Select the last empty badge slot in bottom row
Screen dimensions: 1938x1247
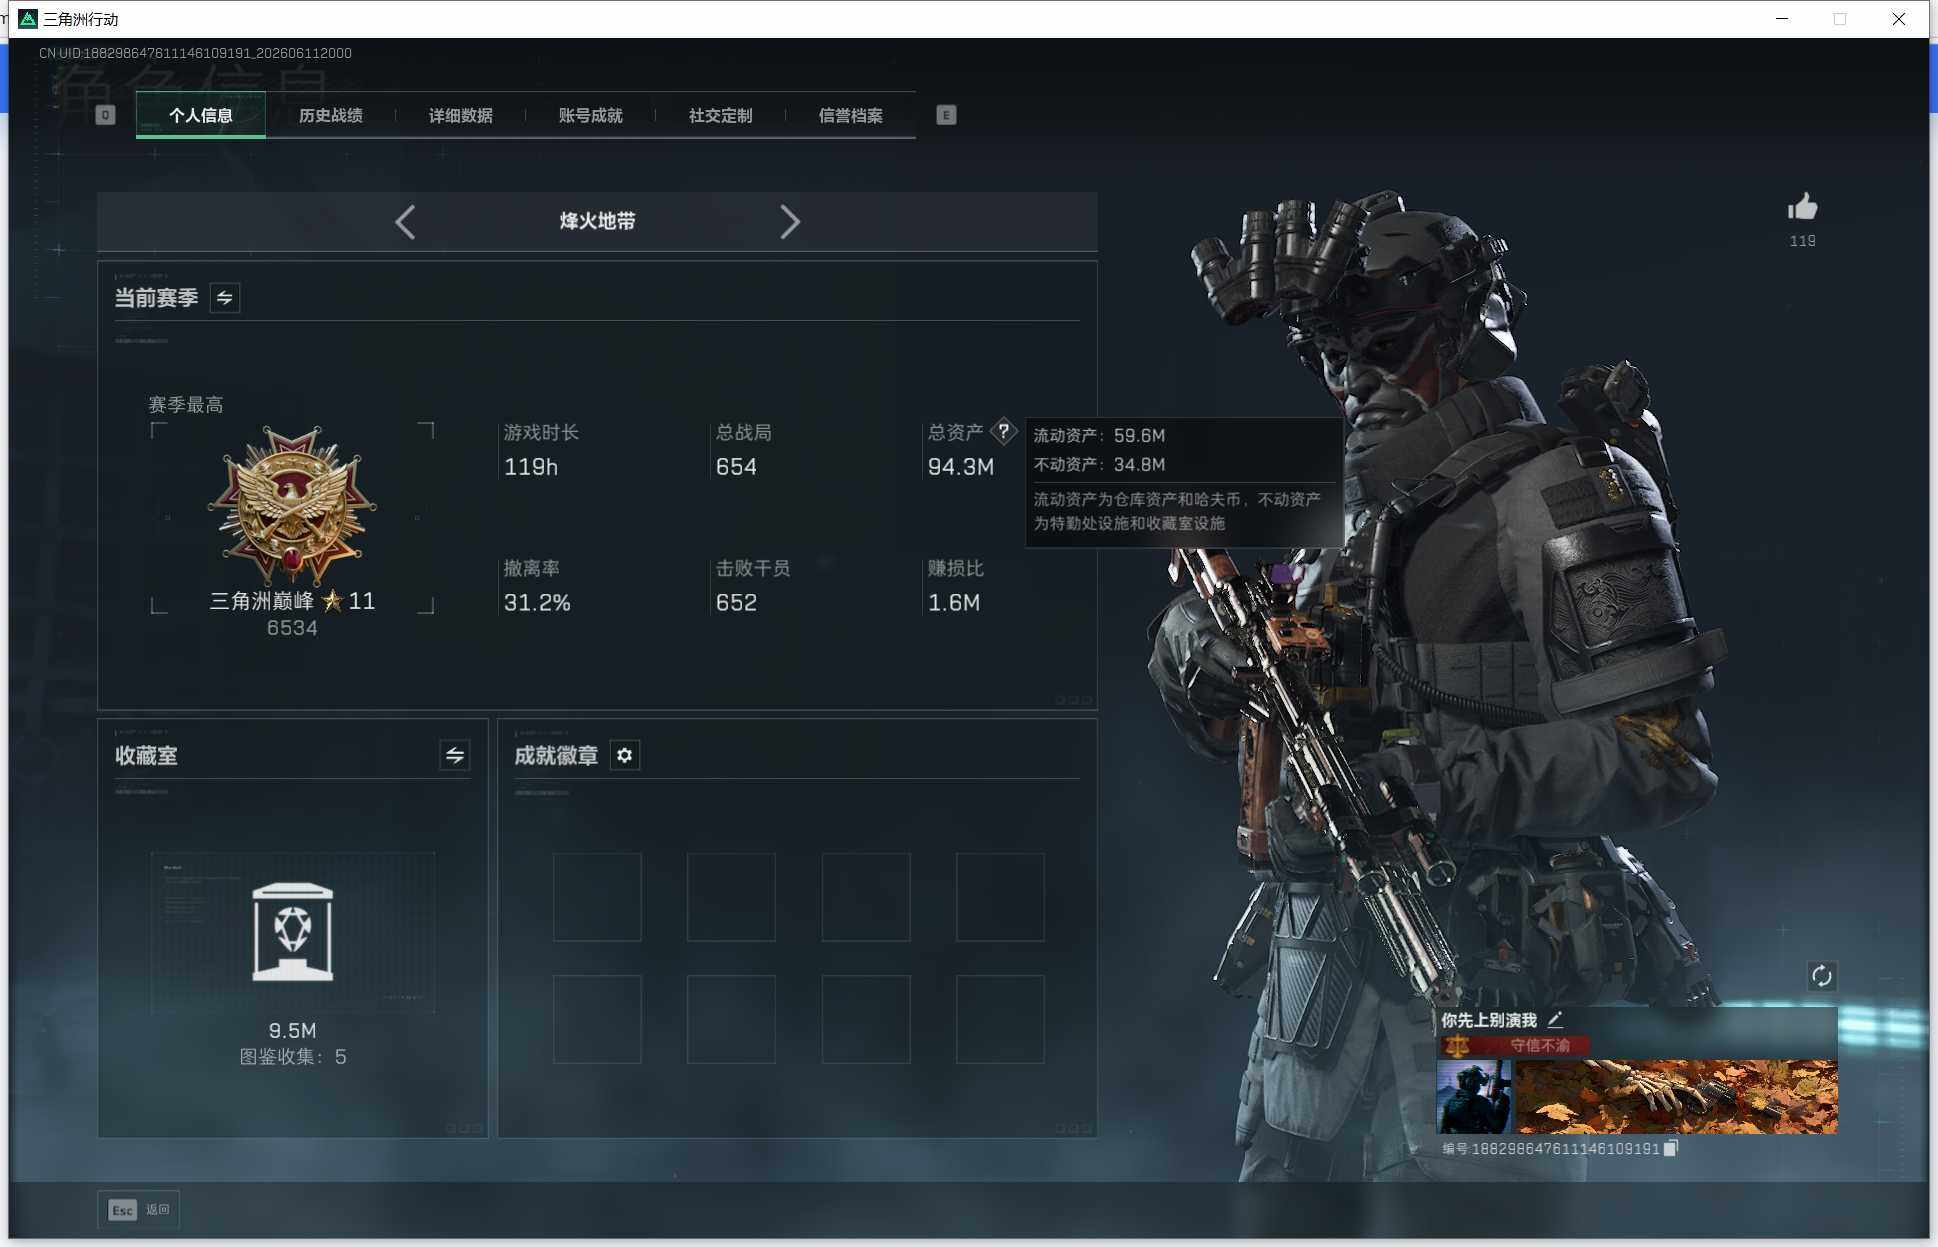1000,1019
